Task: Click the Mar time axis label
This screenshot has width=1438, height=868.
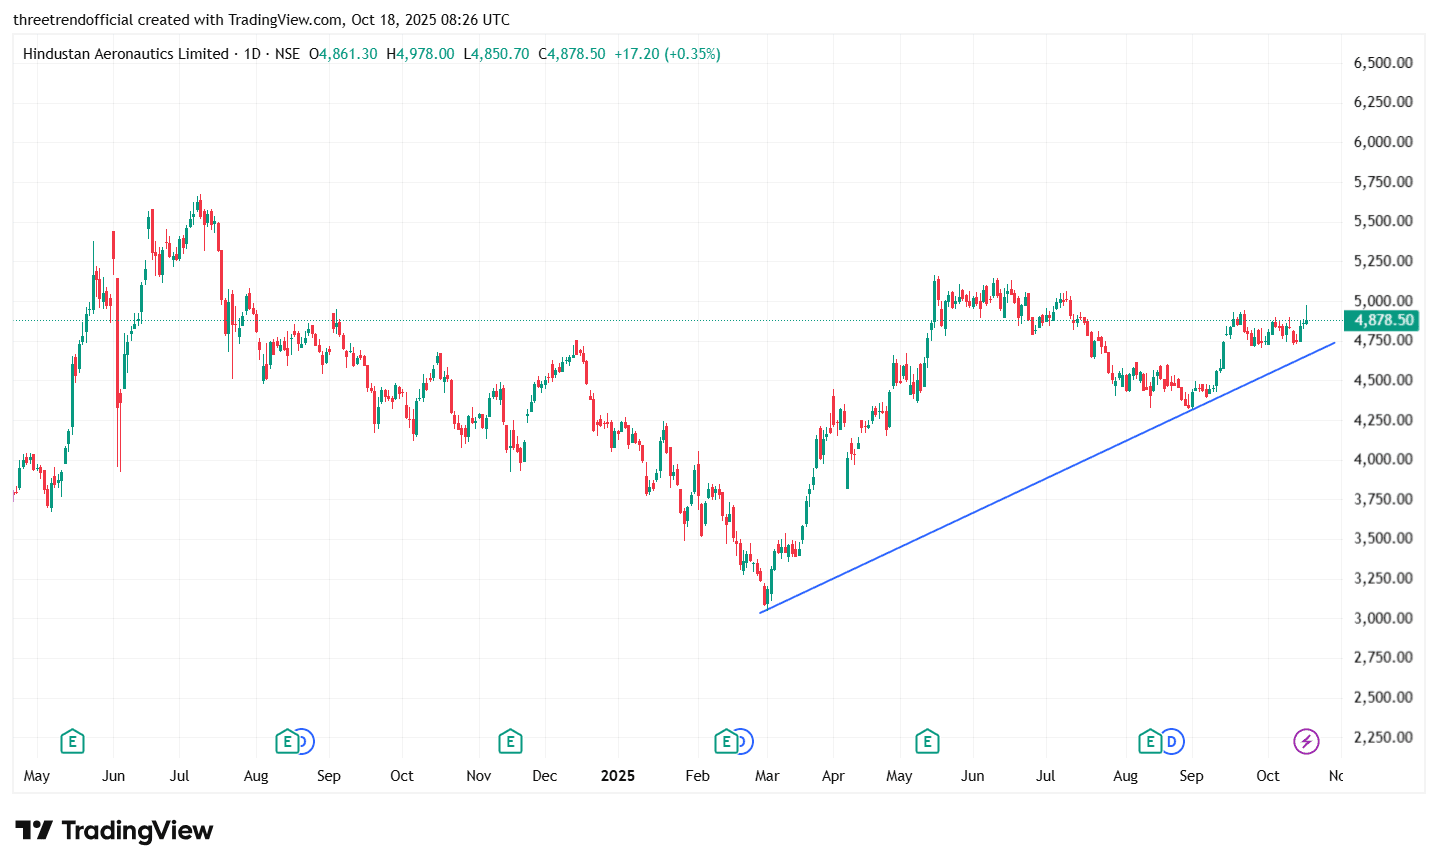Action: point(767,776)
